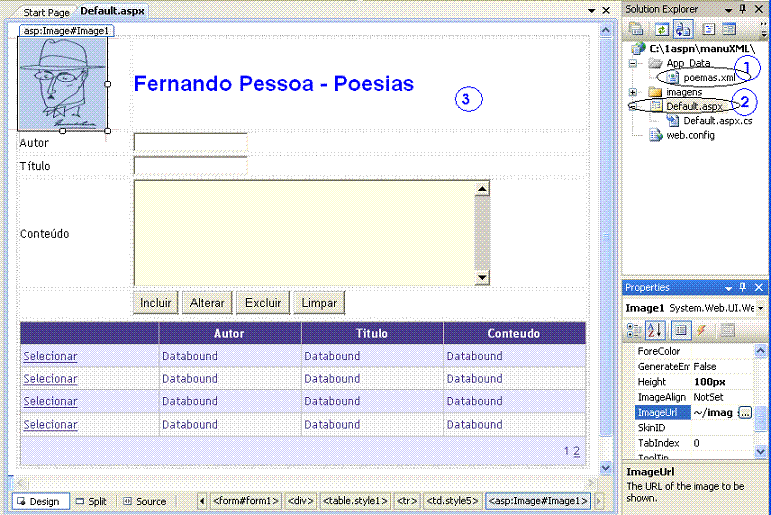The image size is (771, 515).
Task: Click the View Code icon in Solution Explorer
Action: coord(709,30)
